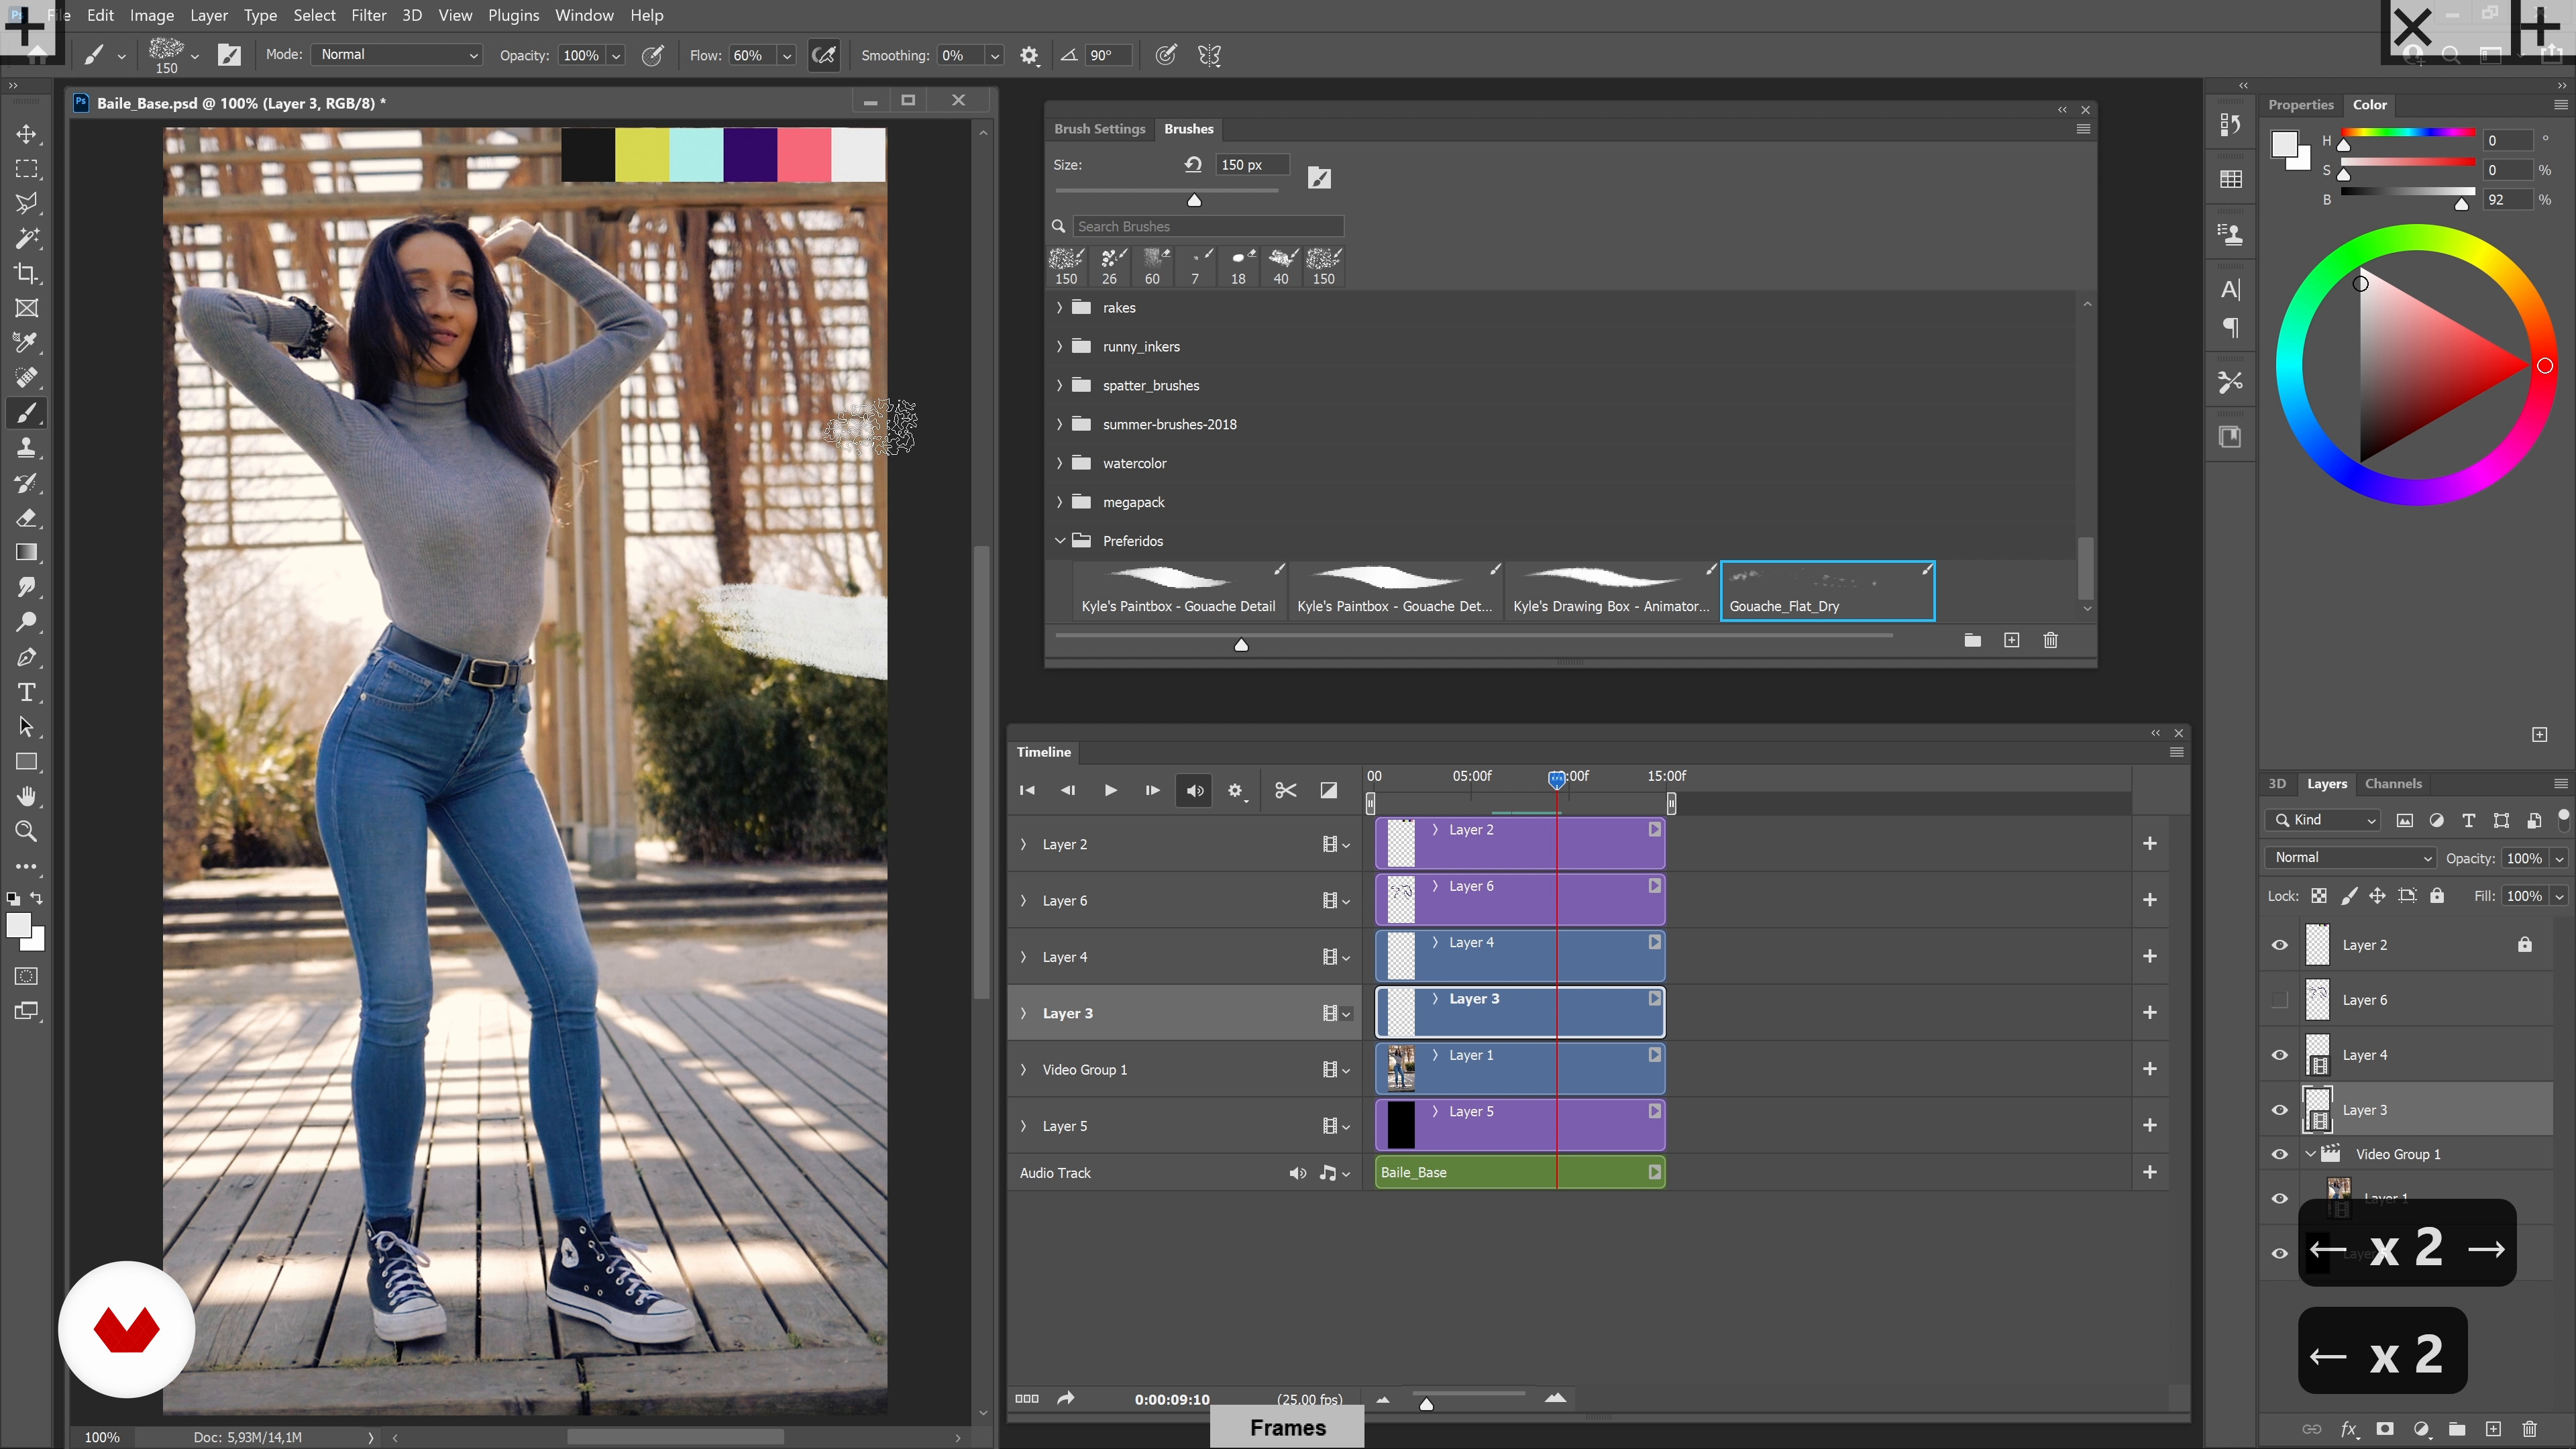
Task: Select the Magic Wand tool
Action: [27, 239]
